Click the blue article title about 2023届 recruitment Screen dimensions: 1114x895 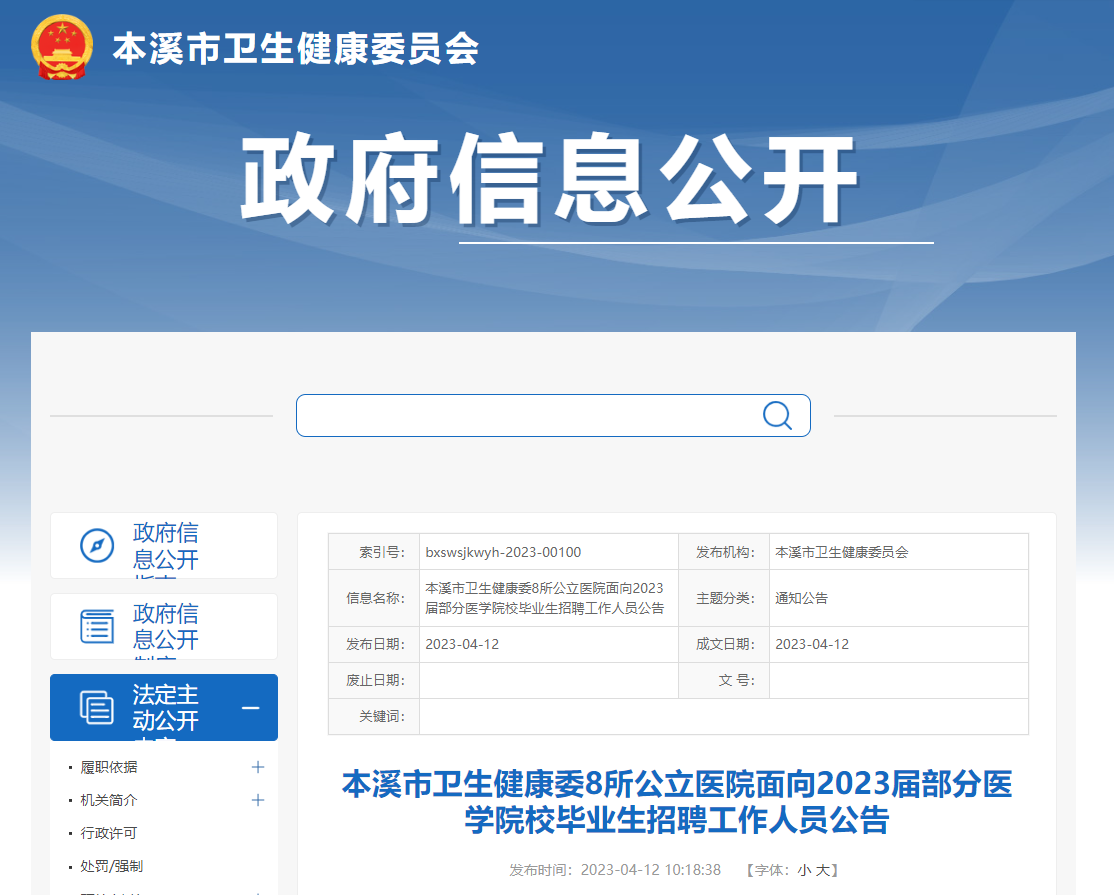coord(677,801)
